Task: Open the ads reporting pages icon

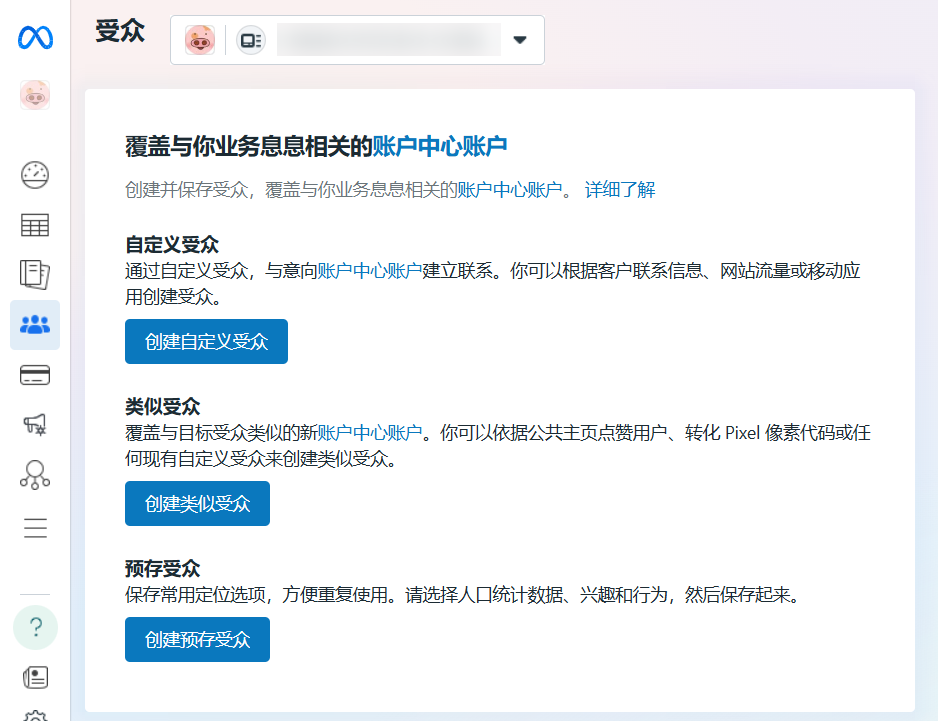Action: [x=35, y=274]
